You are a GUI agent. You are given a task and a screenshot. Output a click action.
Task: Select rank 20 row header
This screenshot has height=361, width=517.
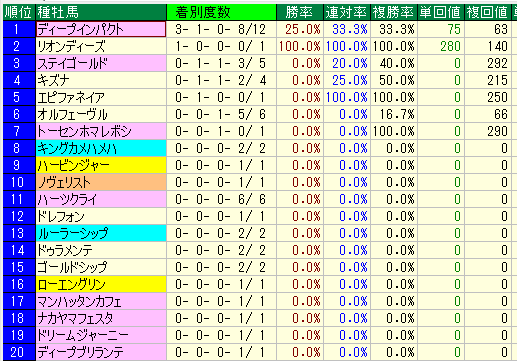tap(19, 352)
